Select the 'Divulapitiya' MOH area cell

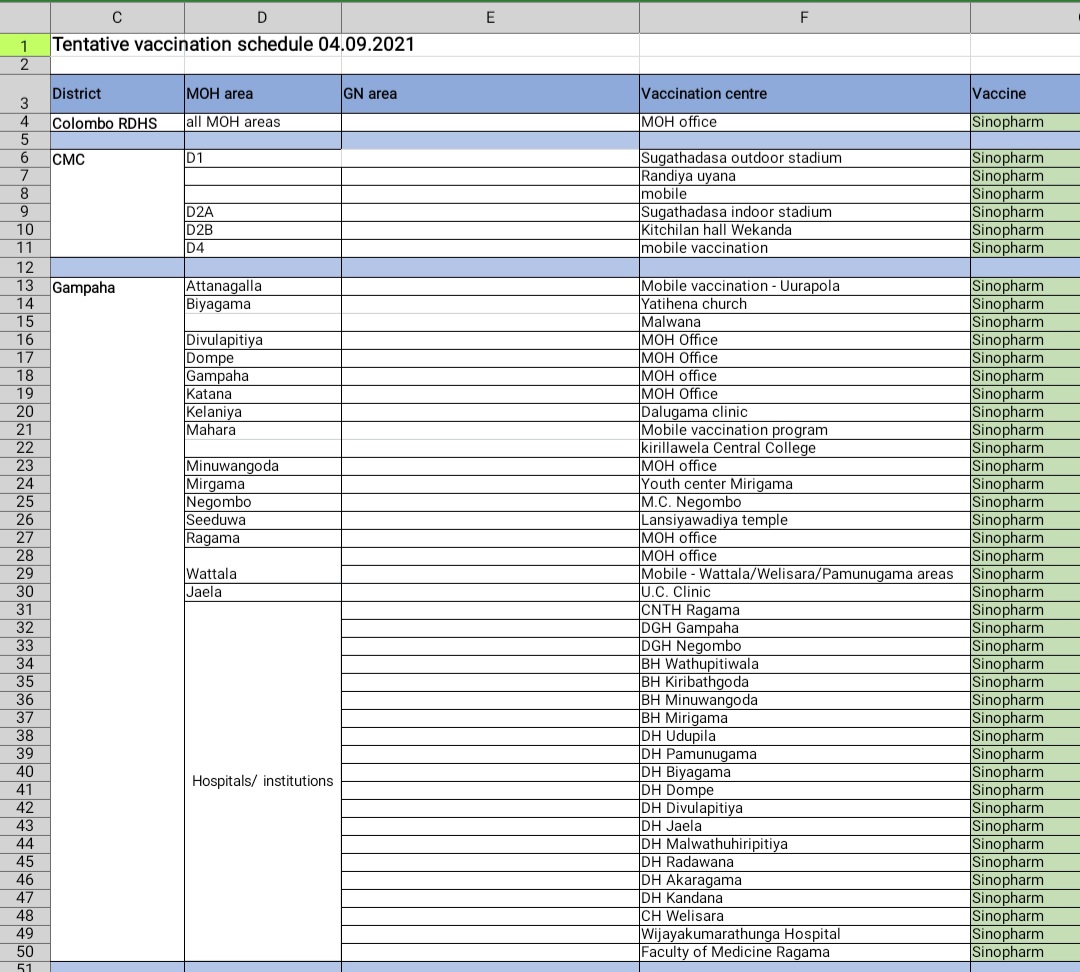pos(262,340)
